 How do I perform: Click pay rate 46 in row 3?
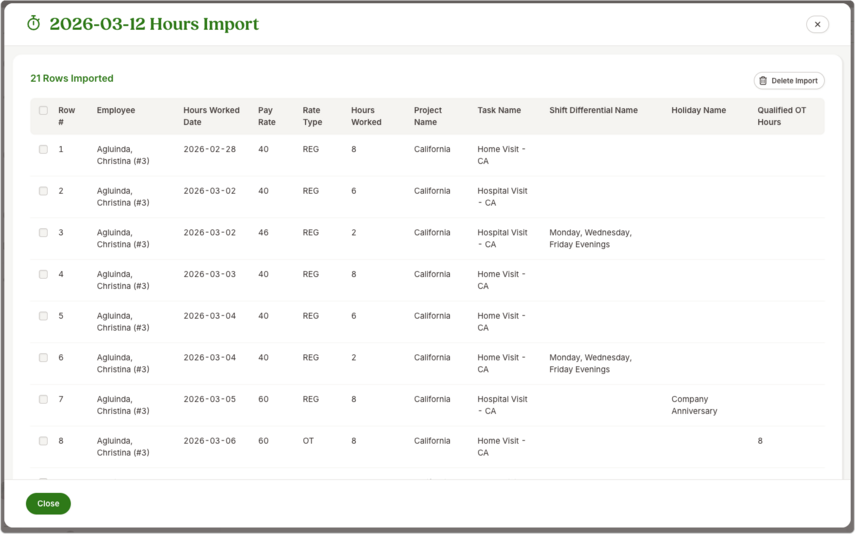(263, 233)
